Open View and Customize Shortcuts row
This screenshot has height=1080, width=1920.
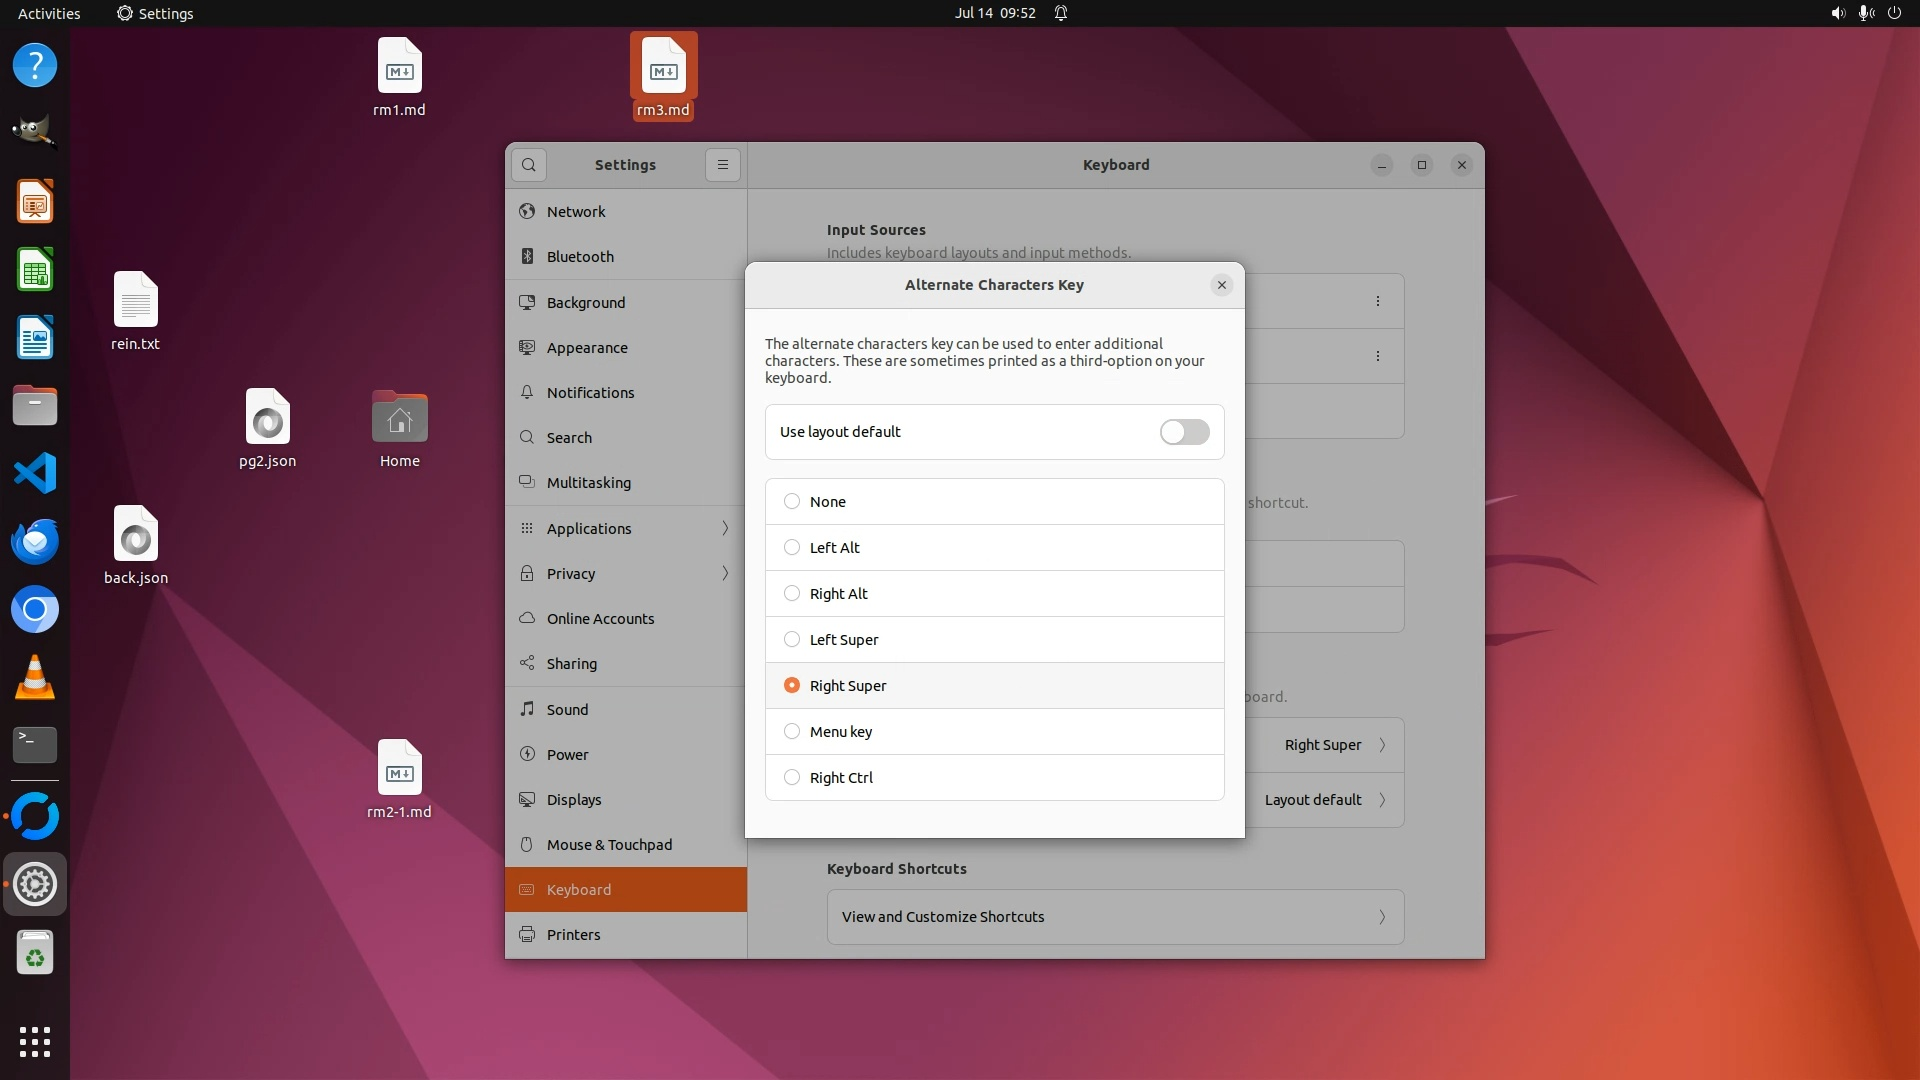(1114, 917)
